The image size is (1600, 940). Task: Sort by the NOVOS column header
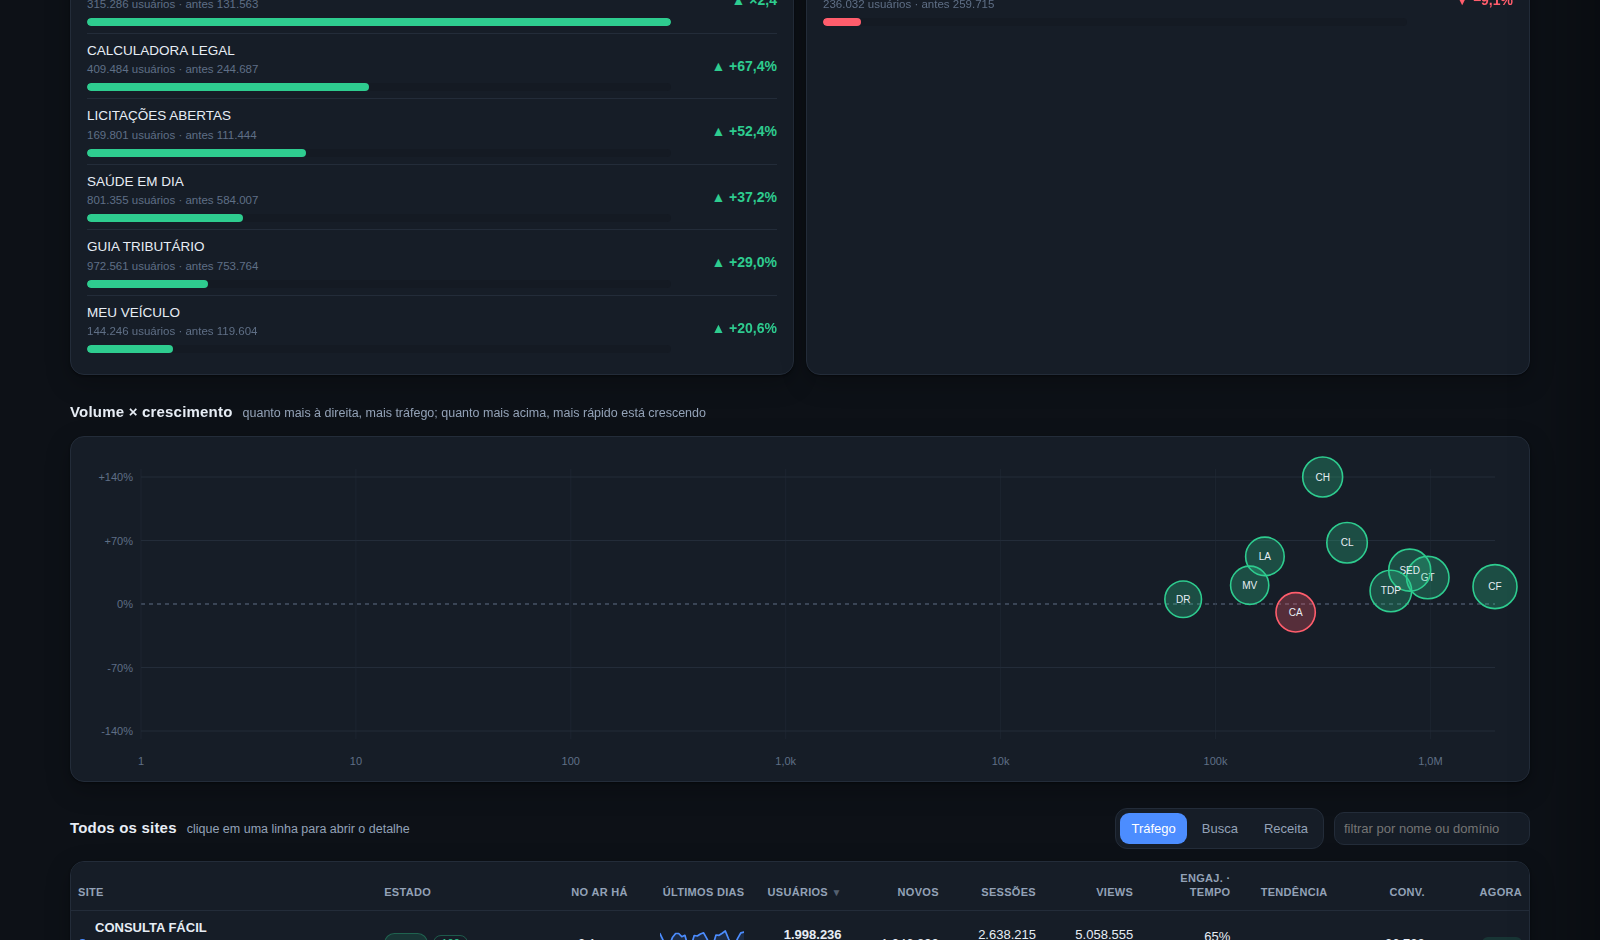tap(918, 892)
